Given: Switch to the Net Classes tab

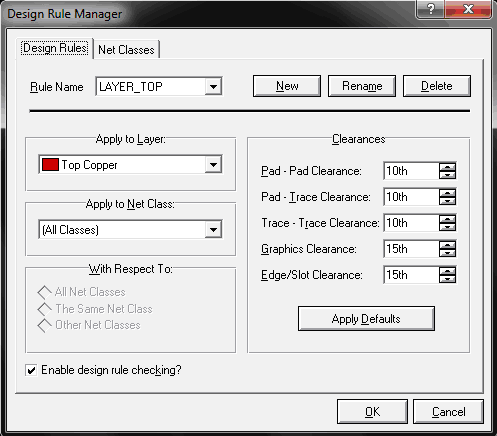Looking at the screenshot, I should point(126,50).
